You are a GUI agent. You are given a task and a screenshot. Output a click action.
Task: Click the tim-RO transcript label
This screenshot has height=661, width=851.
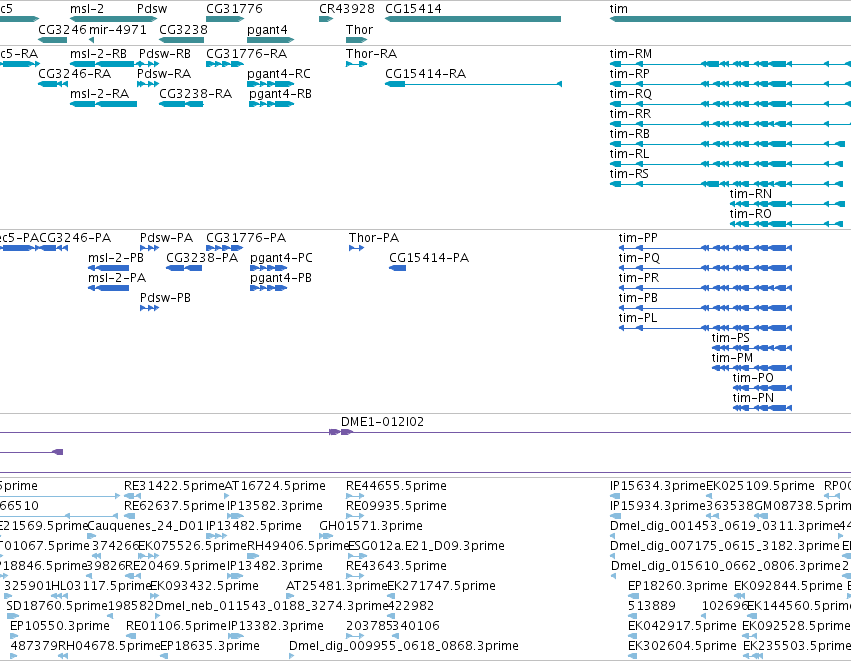[751, 214]
